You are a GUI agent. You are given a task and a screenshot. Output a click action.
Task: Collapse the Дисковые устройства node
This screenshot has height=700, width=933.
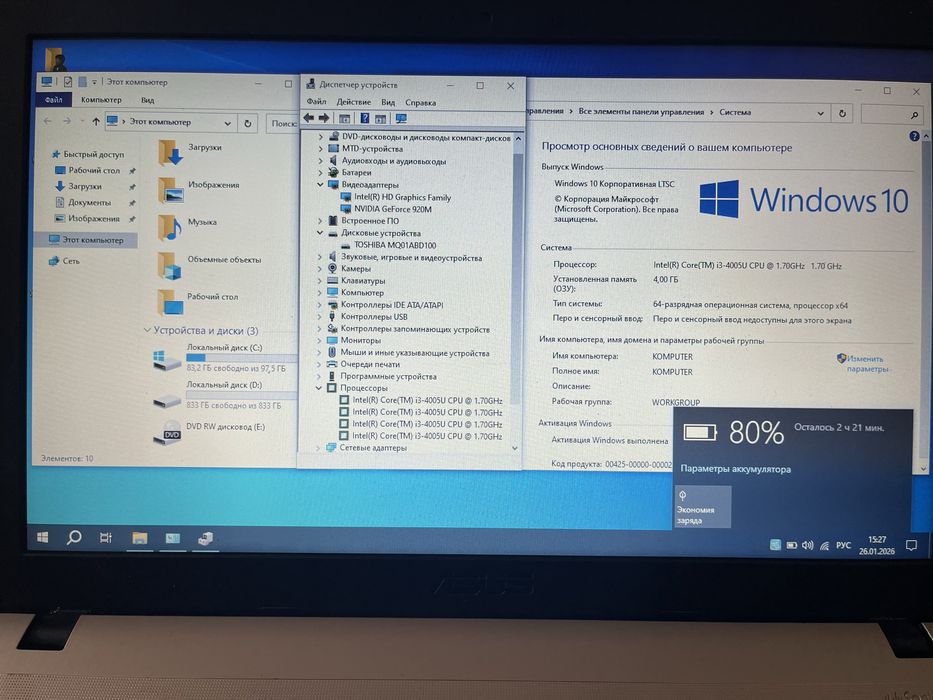(x=320, y=233)
